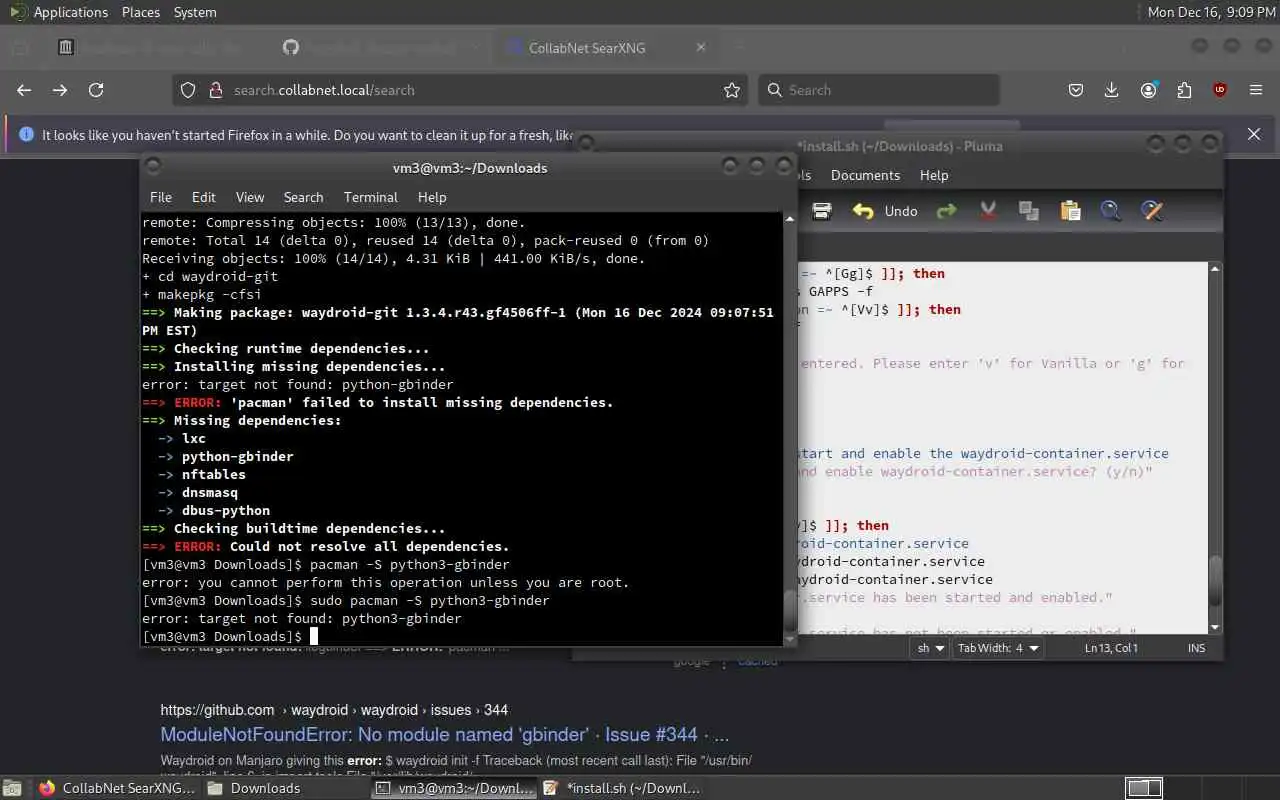Open the Firefox hamburger menu
The width and height of the screenshot is (1280, 800).
pos(1256,90)
